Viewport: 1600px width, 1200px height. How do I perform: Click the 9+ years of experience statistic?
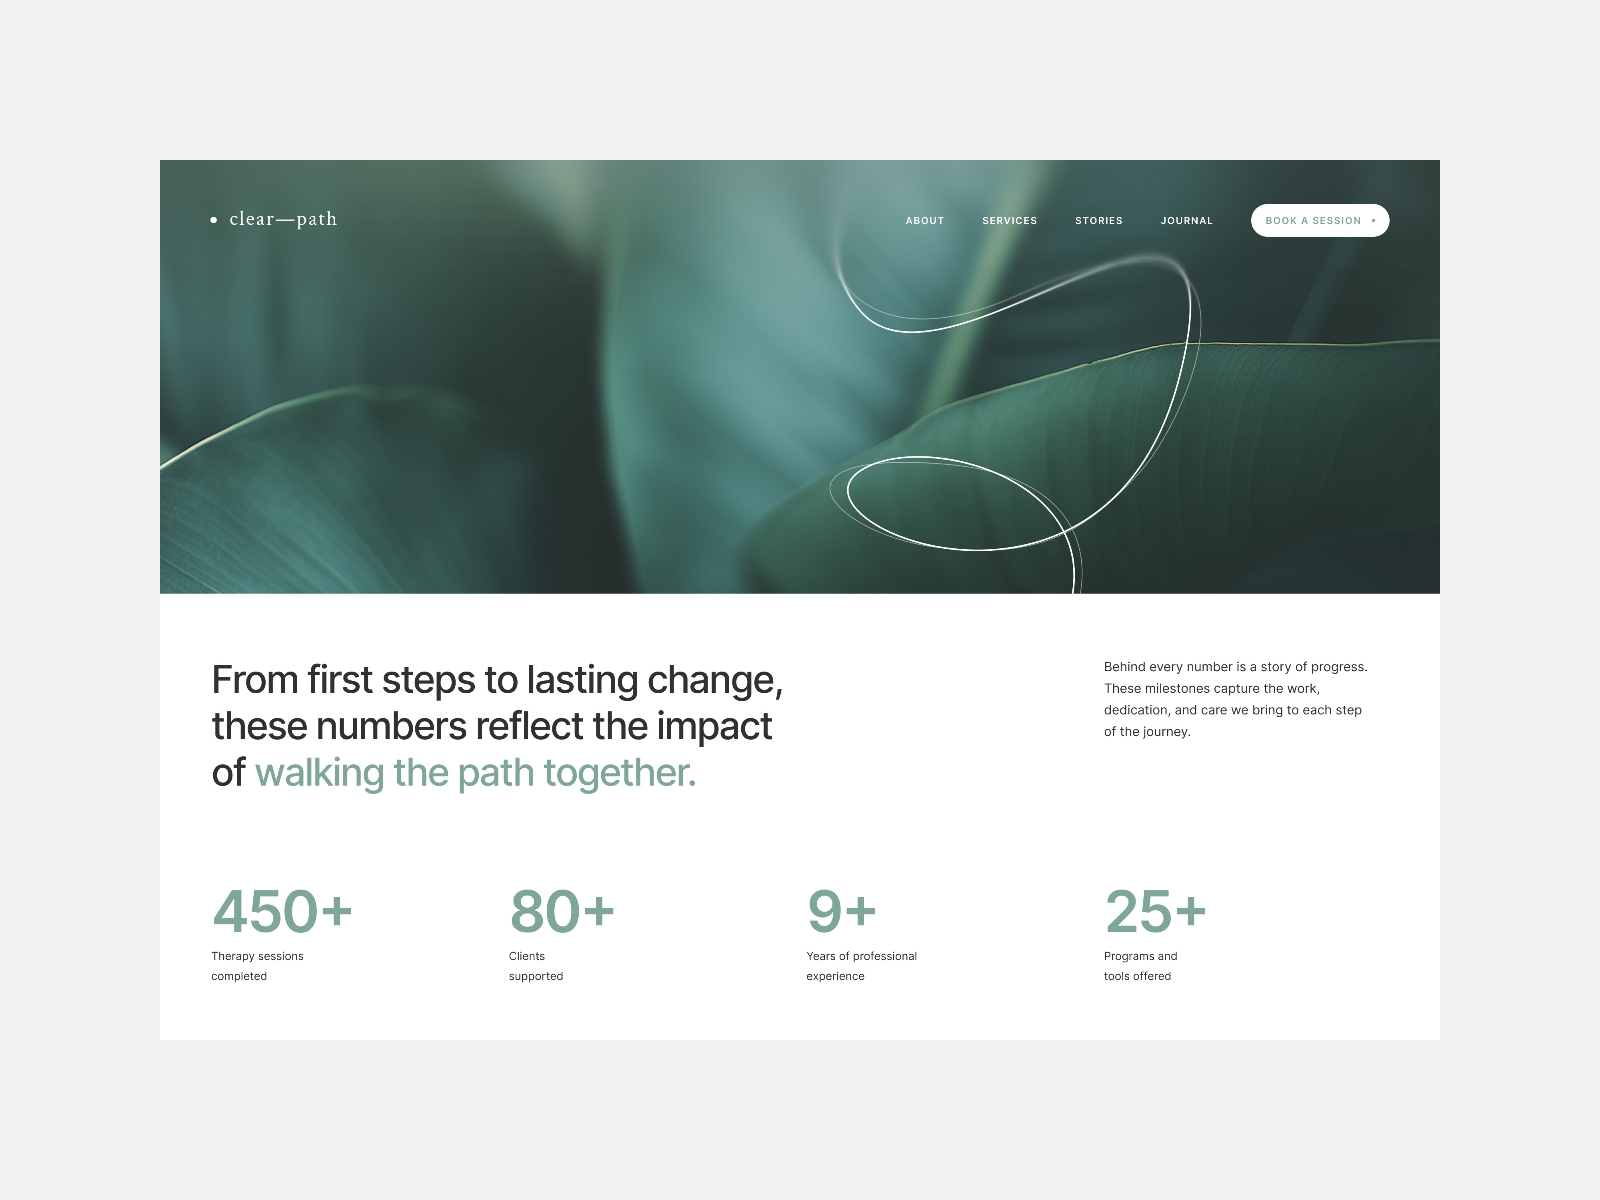tap(842, 910)
